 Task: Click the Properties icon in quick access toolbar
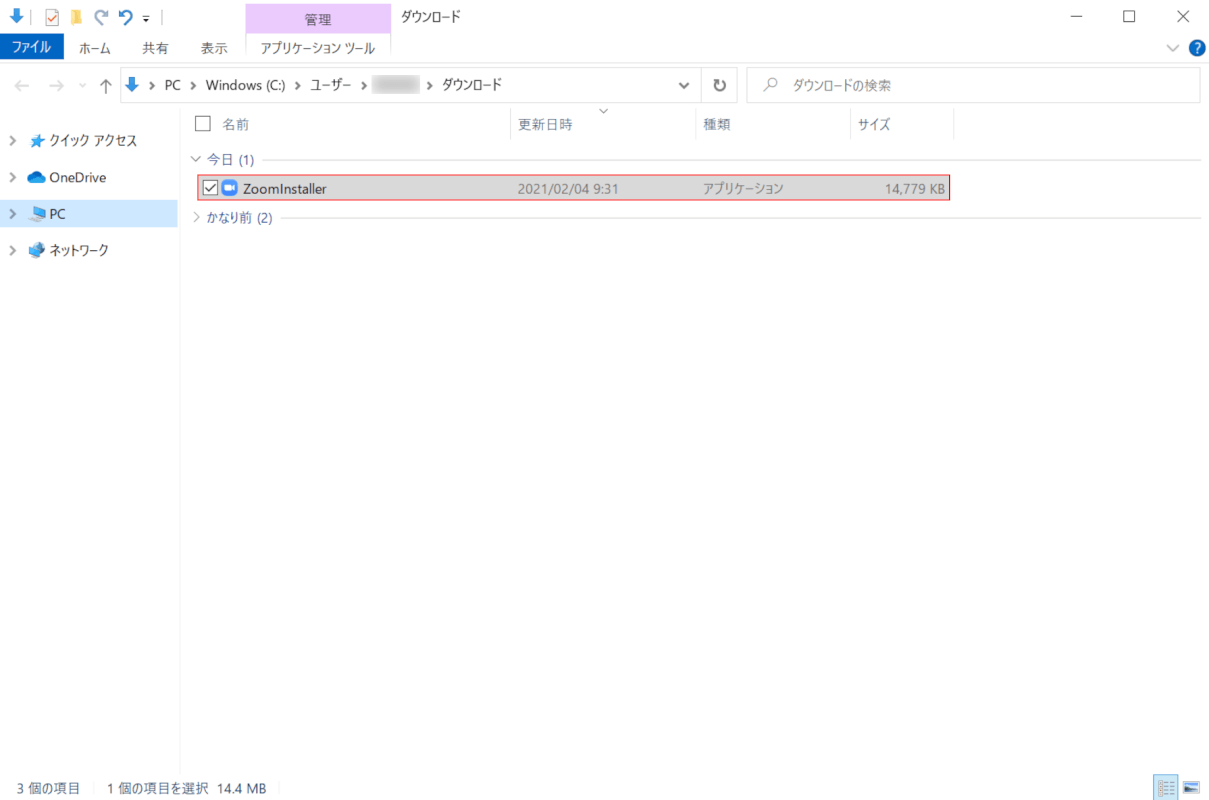pyautogui.click(x=52, y=17)
